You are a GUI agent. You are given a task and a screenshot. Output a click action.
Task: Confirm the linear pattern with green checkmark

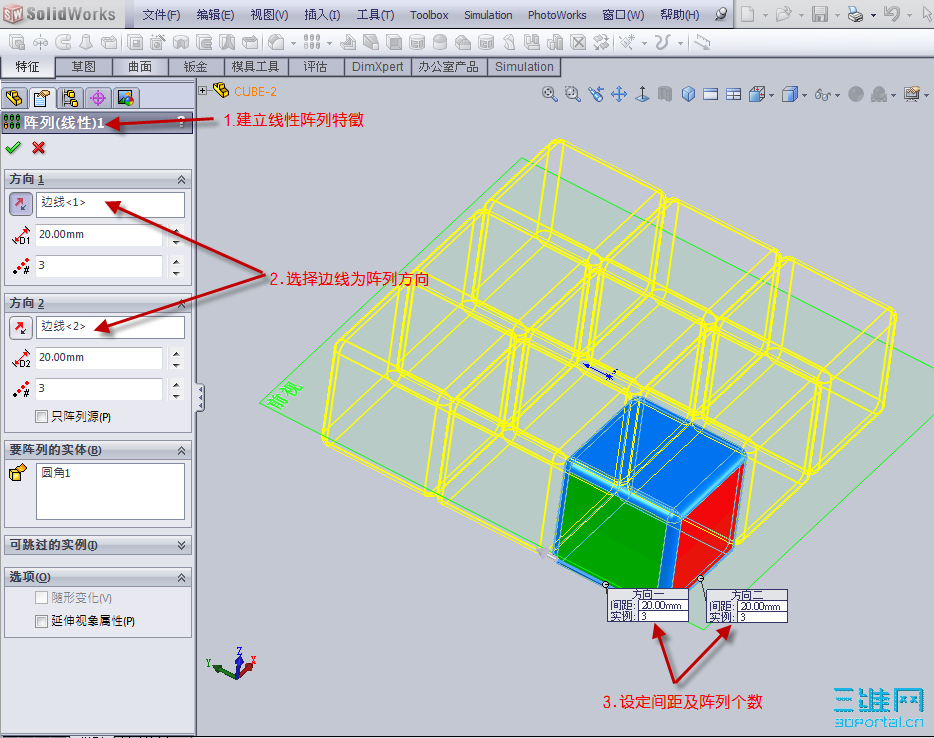click(x=13, y=147)
